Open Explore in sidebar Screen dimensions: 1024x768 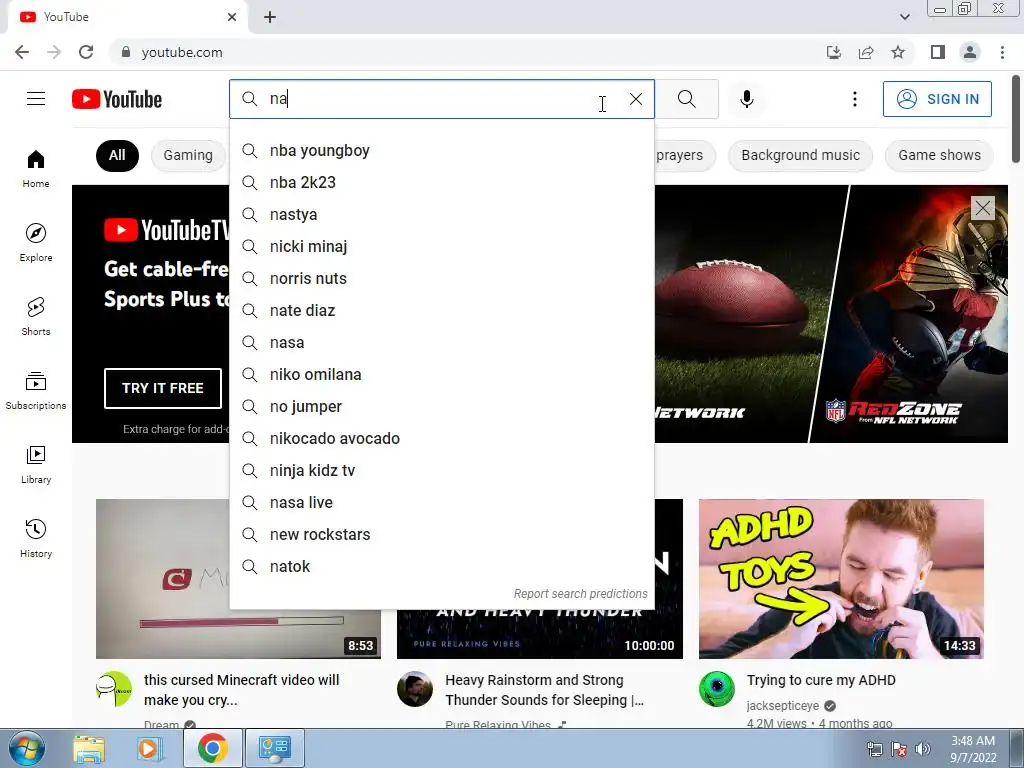pyautogui.click(x=36, y=242)
